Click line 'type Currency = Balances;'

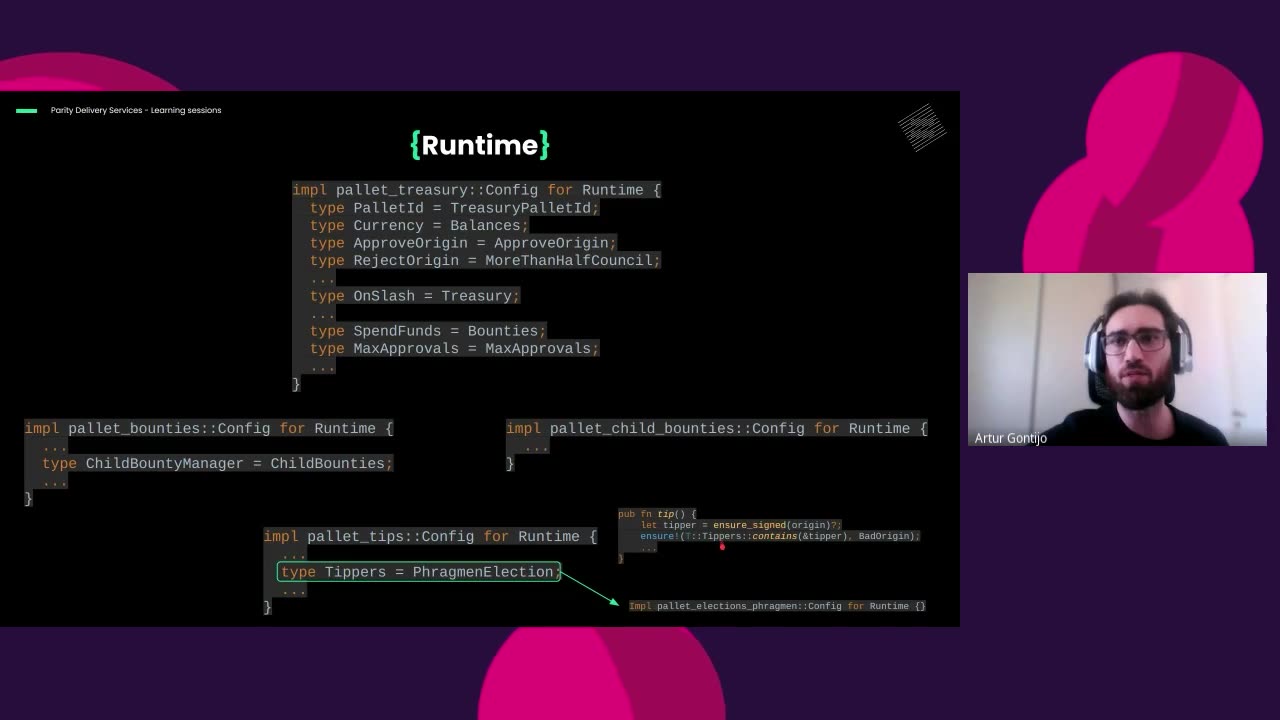[419, 226]
